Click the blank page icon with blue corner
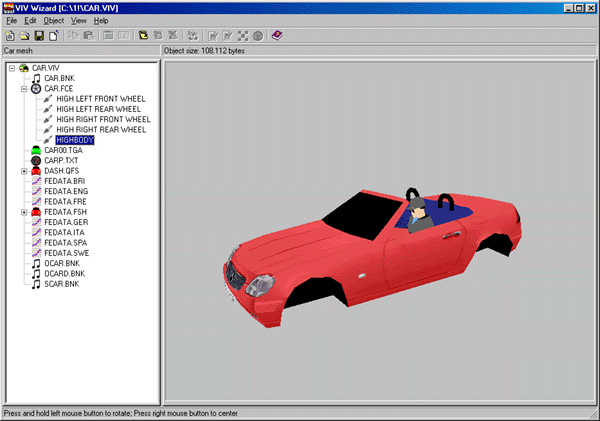The width and height of the screenshot is (600, 421). pyautogui.click(x=54, y=36)
